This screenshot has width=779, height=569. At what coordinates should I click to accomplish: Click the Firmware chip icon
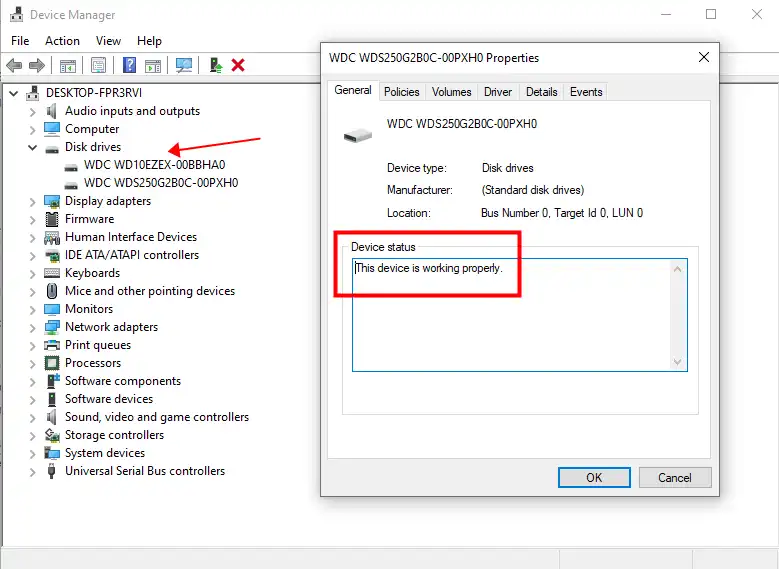[52, 219]
